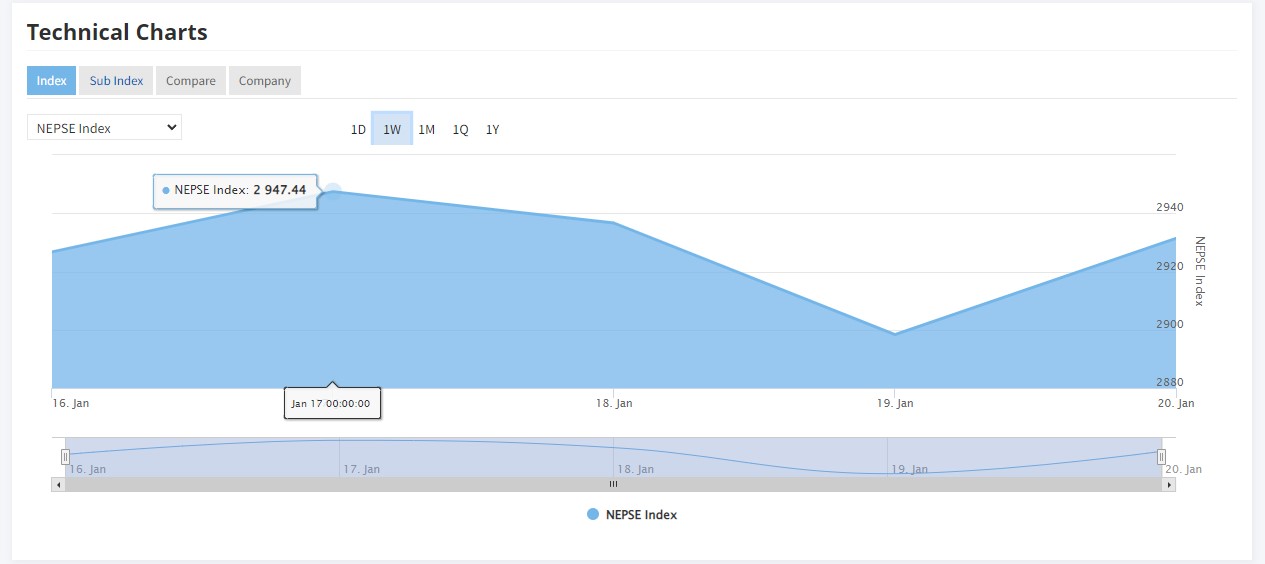
Task: Show the 1Y chart range
Action: [492, 130]
